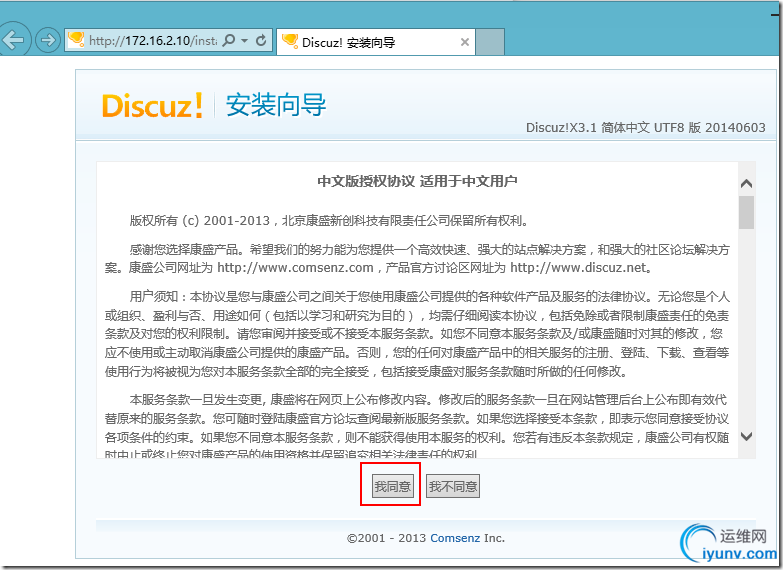This screenshot has height=570, width=783.
Task: Open the Comsenz link in footer
Action: click(x=455, y=538)
